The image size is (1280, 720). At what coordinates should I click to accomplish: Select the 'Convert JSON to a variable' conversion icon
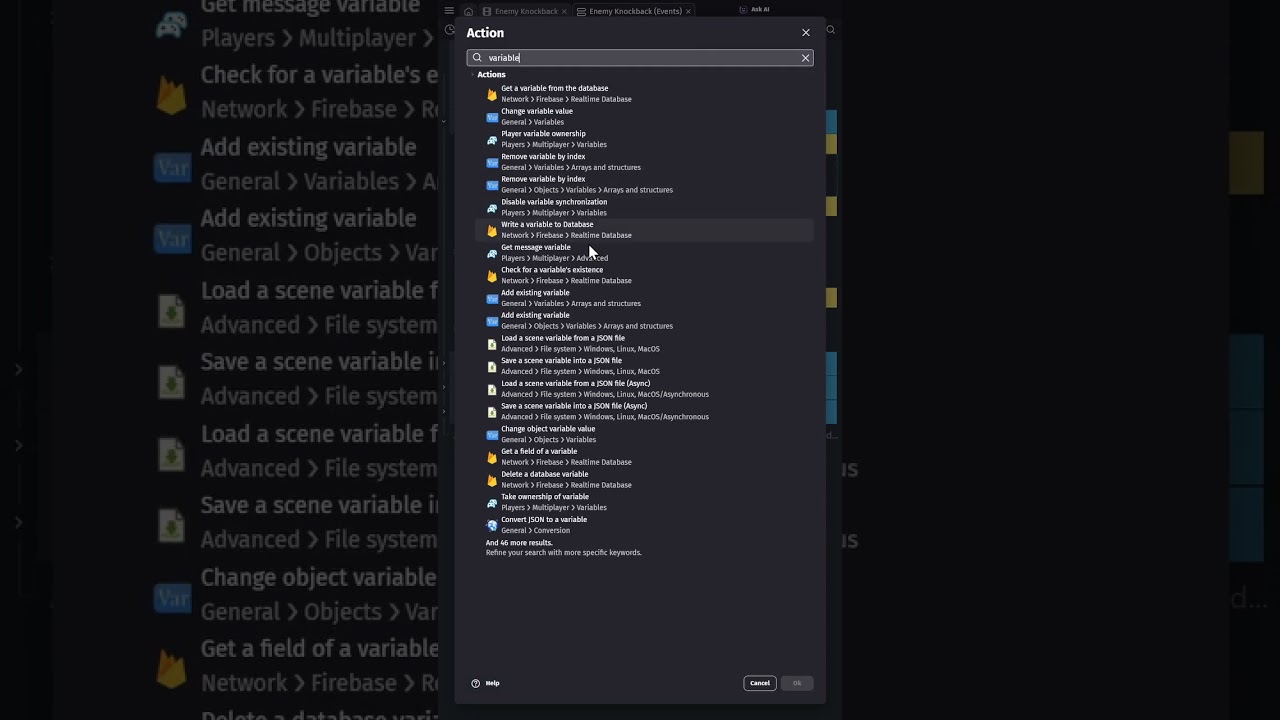pyautogui.click(x=492, y=525)
